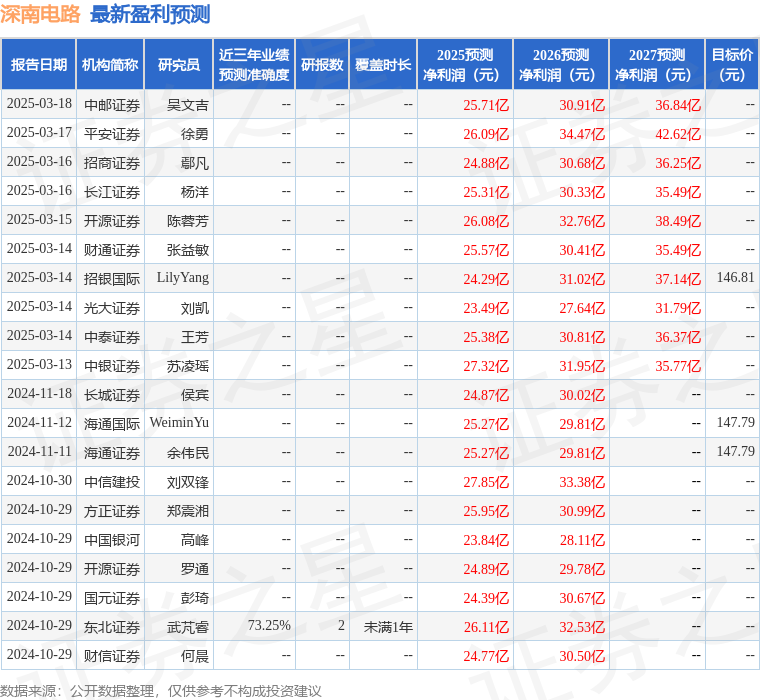Select the 目标价 column header

coord(732,64)
